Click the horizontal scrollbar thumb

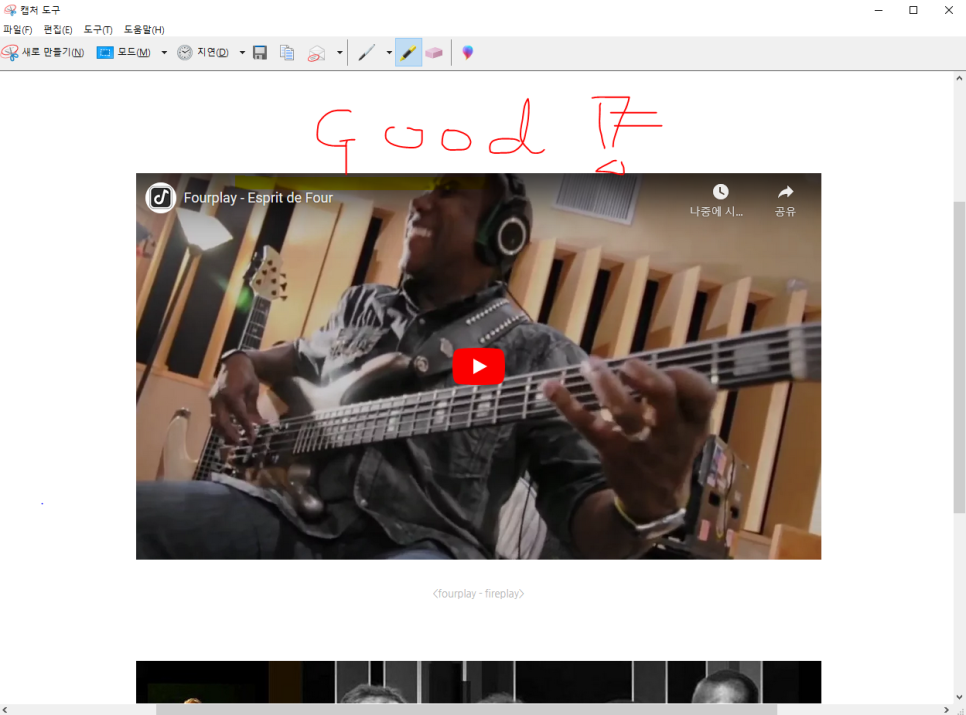[x=466, y=709]
